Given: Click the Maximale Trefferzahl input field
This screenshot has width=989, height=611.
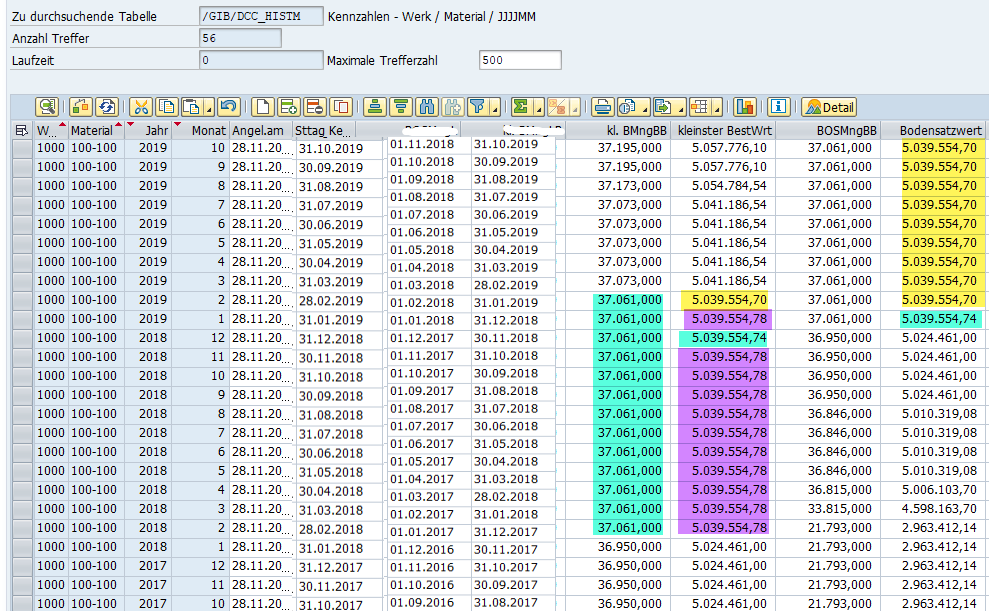Looking at the screenshot, I should tap(520, 60).
